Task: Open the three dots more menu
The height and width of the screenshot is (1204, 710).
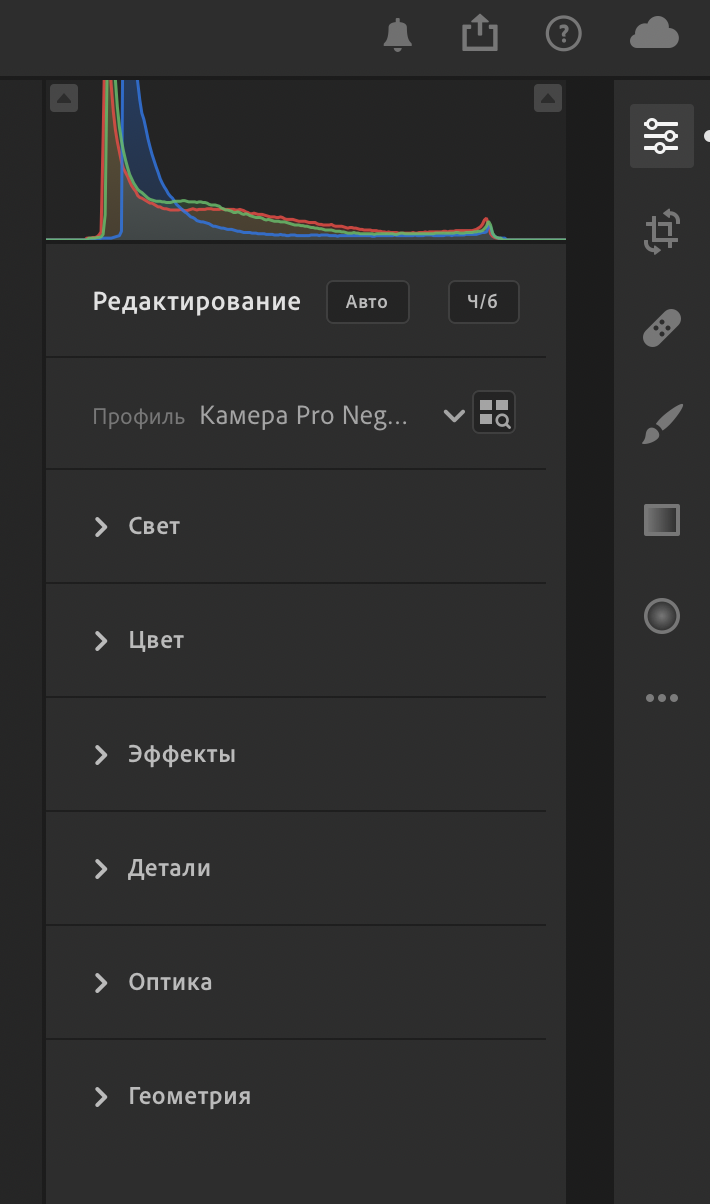Action: pyautogui.click(x=662, y=698)
